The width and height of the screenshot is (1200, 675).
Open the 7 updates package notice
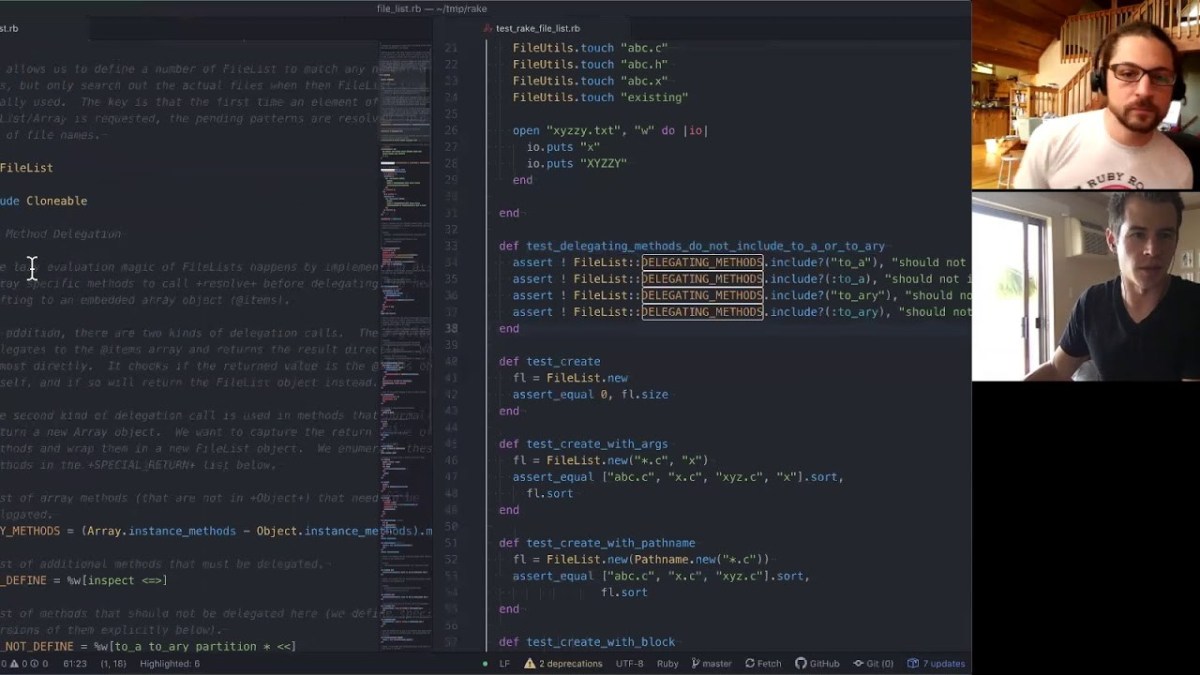[x=937, y=663]
